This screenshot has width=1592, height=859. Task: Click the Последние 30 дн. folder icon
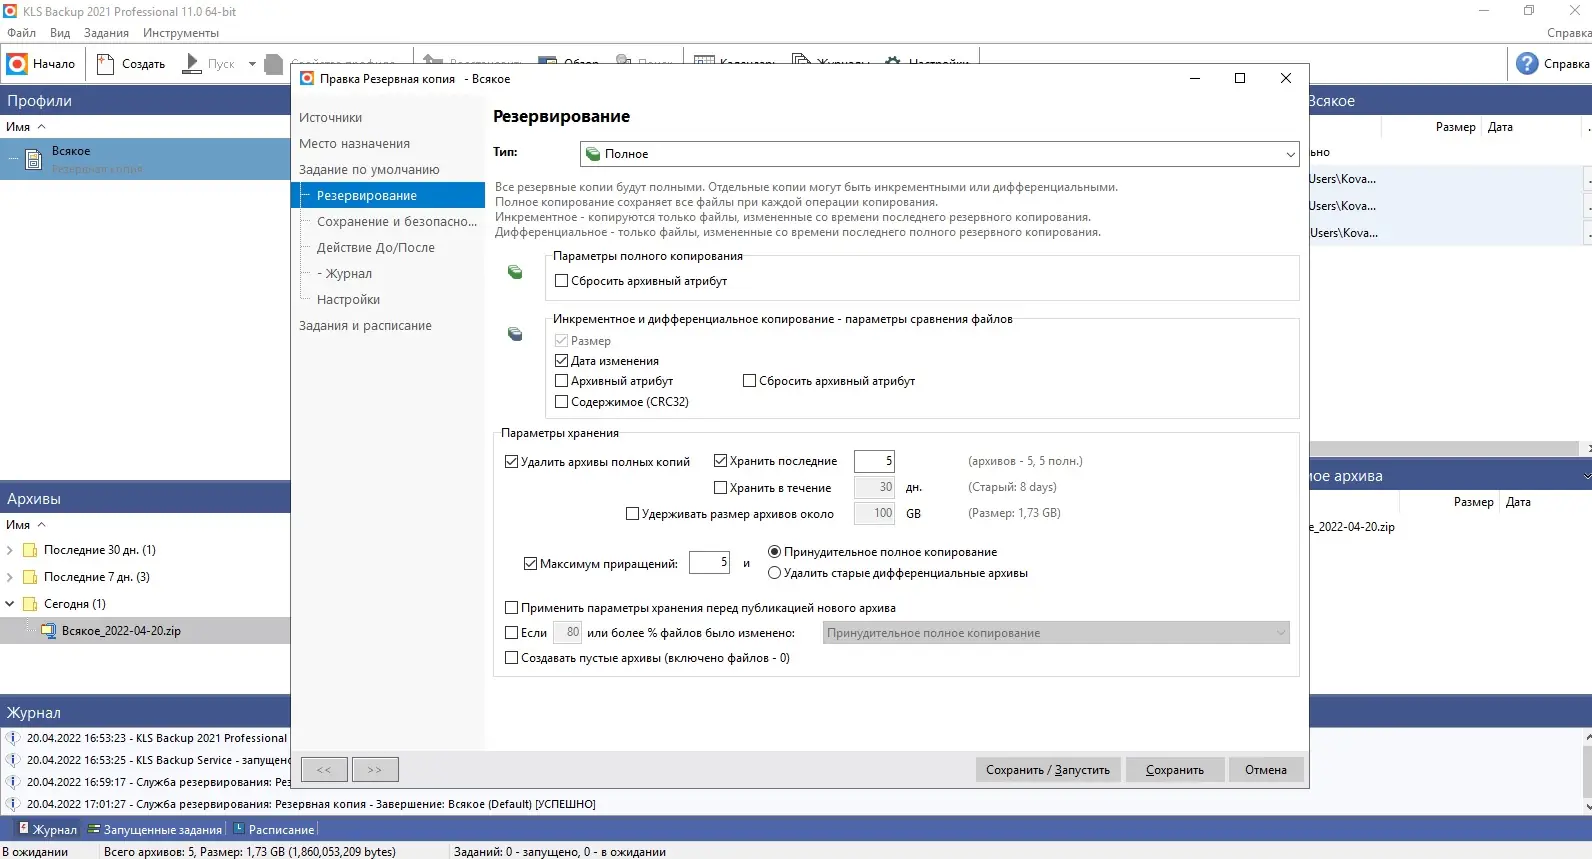pyautogui.click(x=30, y=550)
